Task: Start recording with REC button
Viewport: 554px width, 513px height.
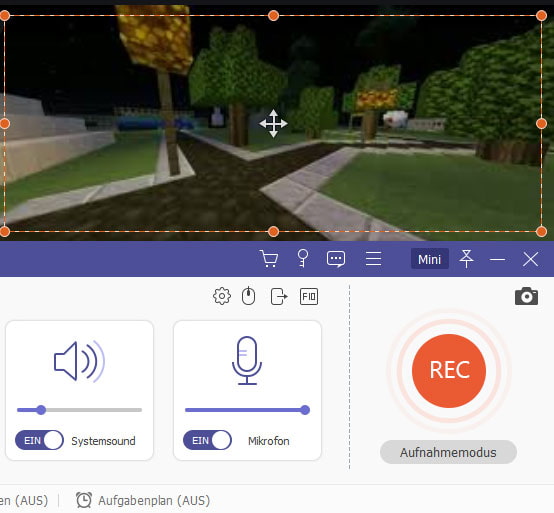Action: tap(449, 370)
